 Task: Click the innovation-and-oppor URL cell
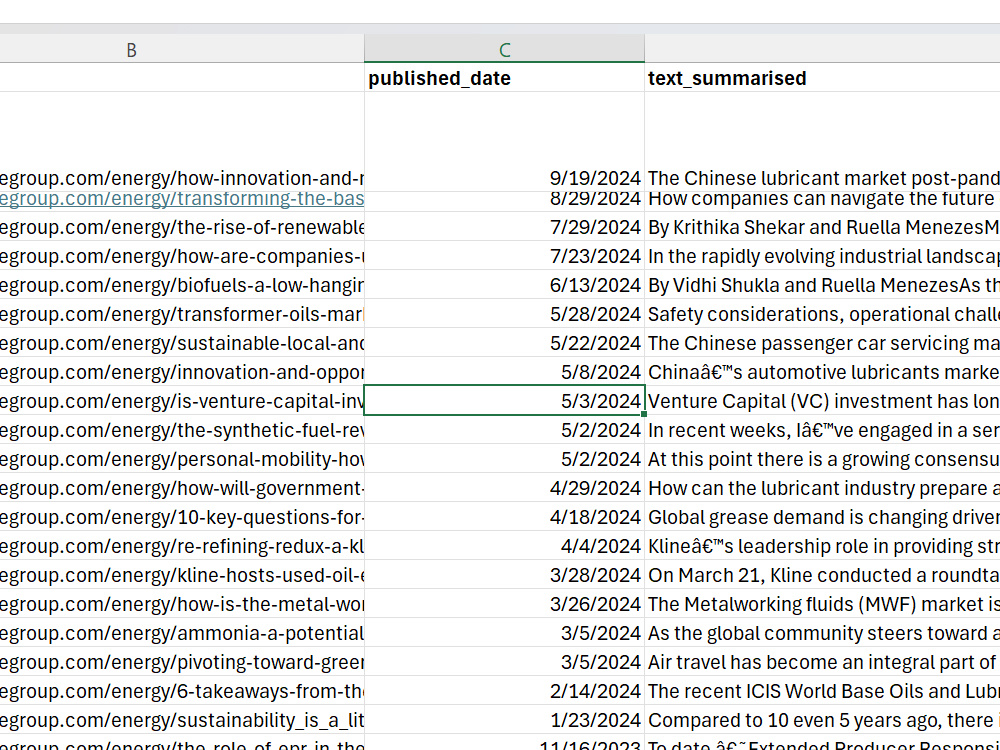click(x=182, y=372)
